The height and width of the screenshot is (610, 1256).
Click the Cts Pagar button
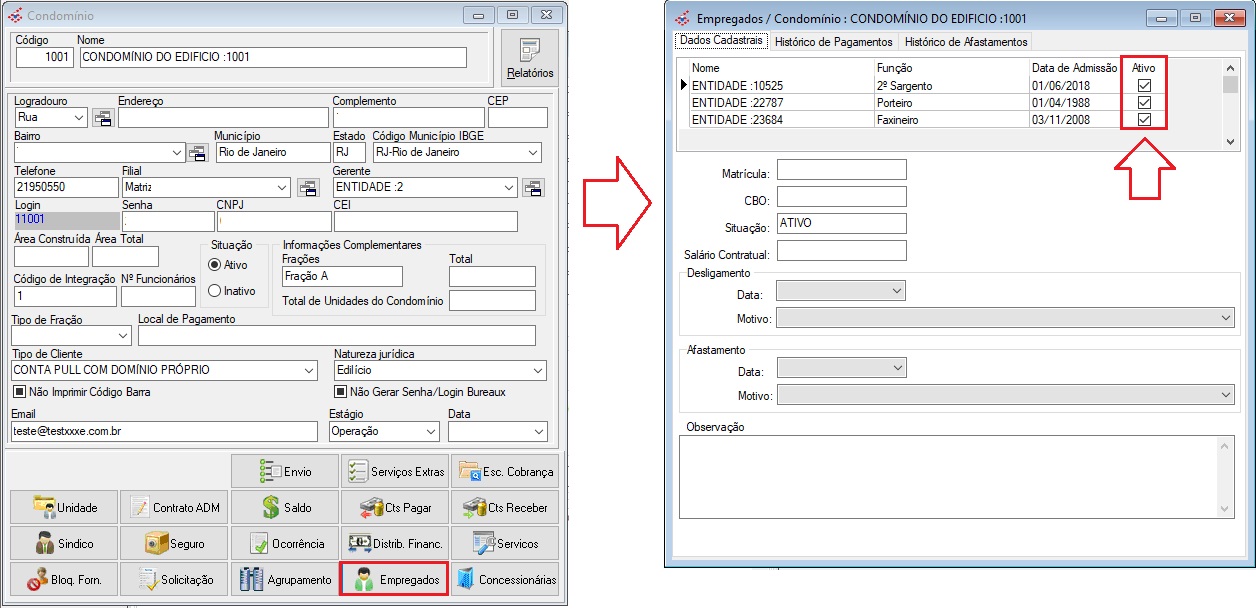pyautogui.click(x=394, y=508)
